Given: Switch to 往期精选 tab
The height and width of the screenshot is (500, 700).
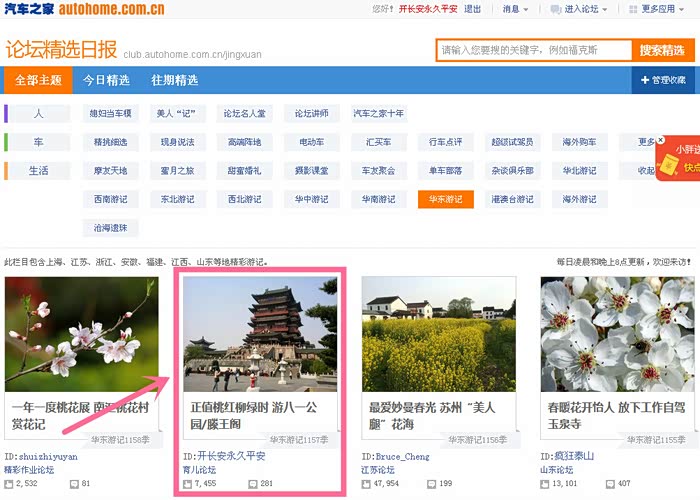Looking at the screenshot, I should pyautogui.click(x=175, y=80).
